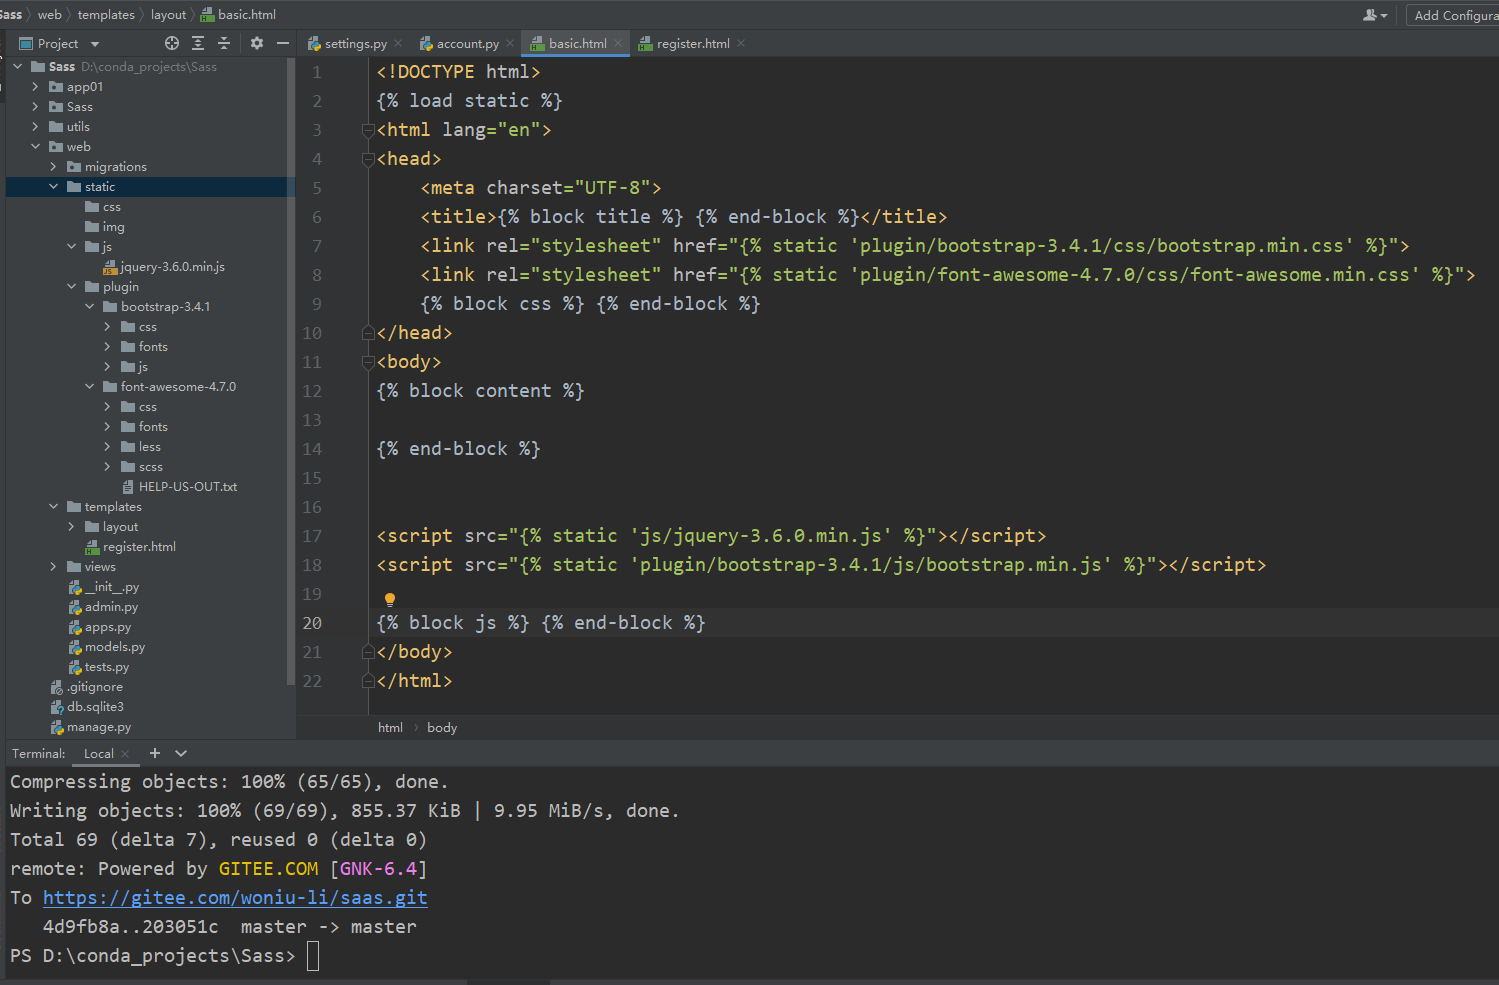Add a new terminal session with plus icon
Image resolution: width=1499 pixels, height=985 pixels.
tap(155, 753)
